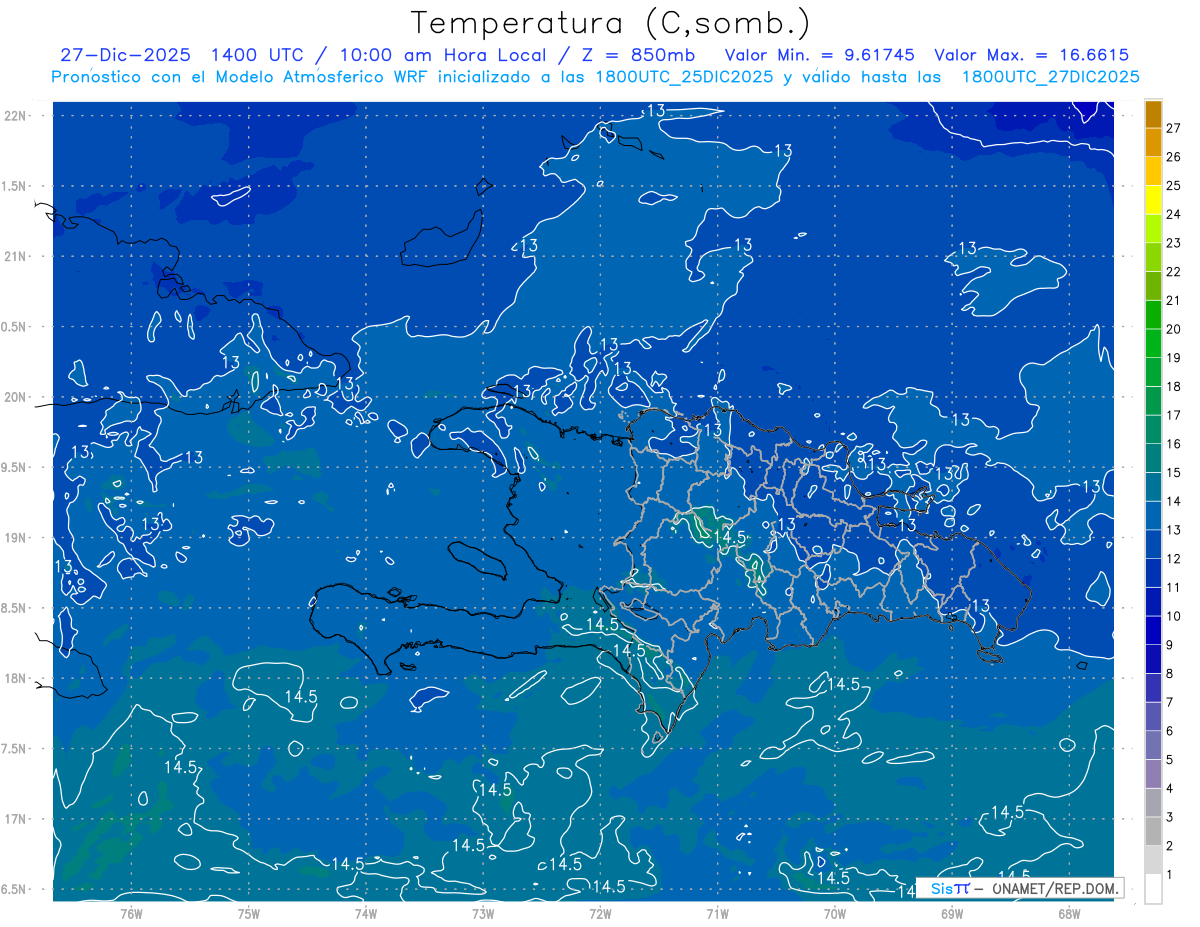Screen dimensions: 1200x927
Task: Click the legend scale number 3
Action: [1170, 817]
